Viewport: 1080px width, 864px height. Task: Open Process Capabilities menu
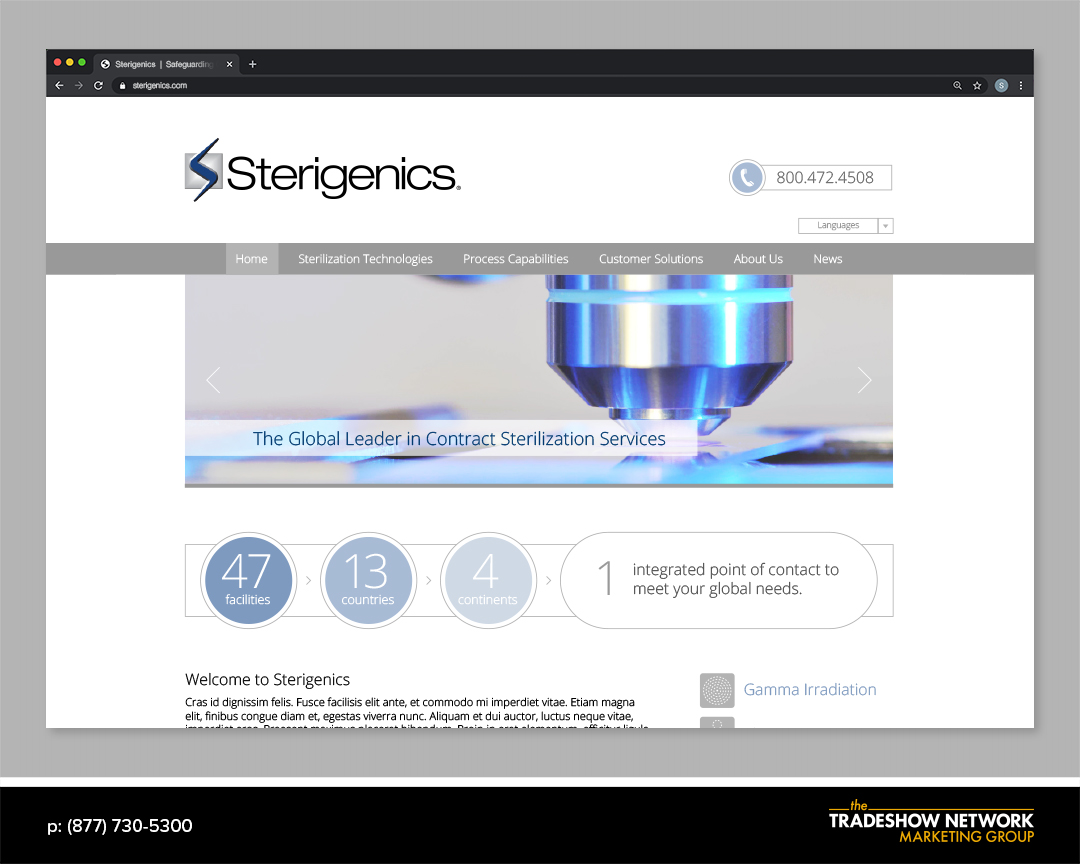tap(515, 259)
